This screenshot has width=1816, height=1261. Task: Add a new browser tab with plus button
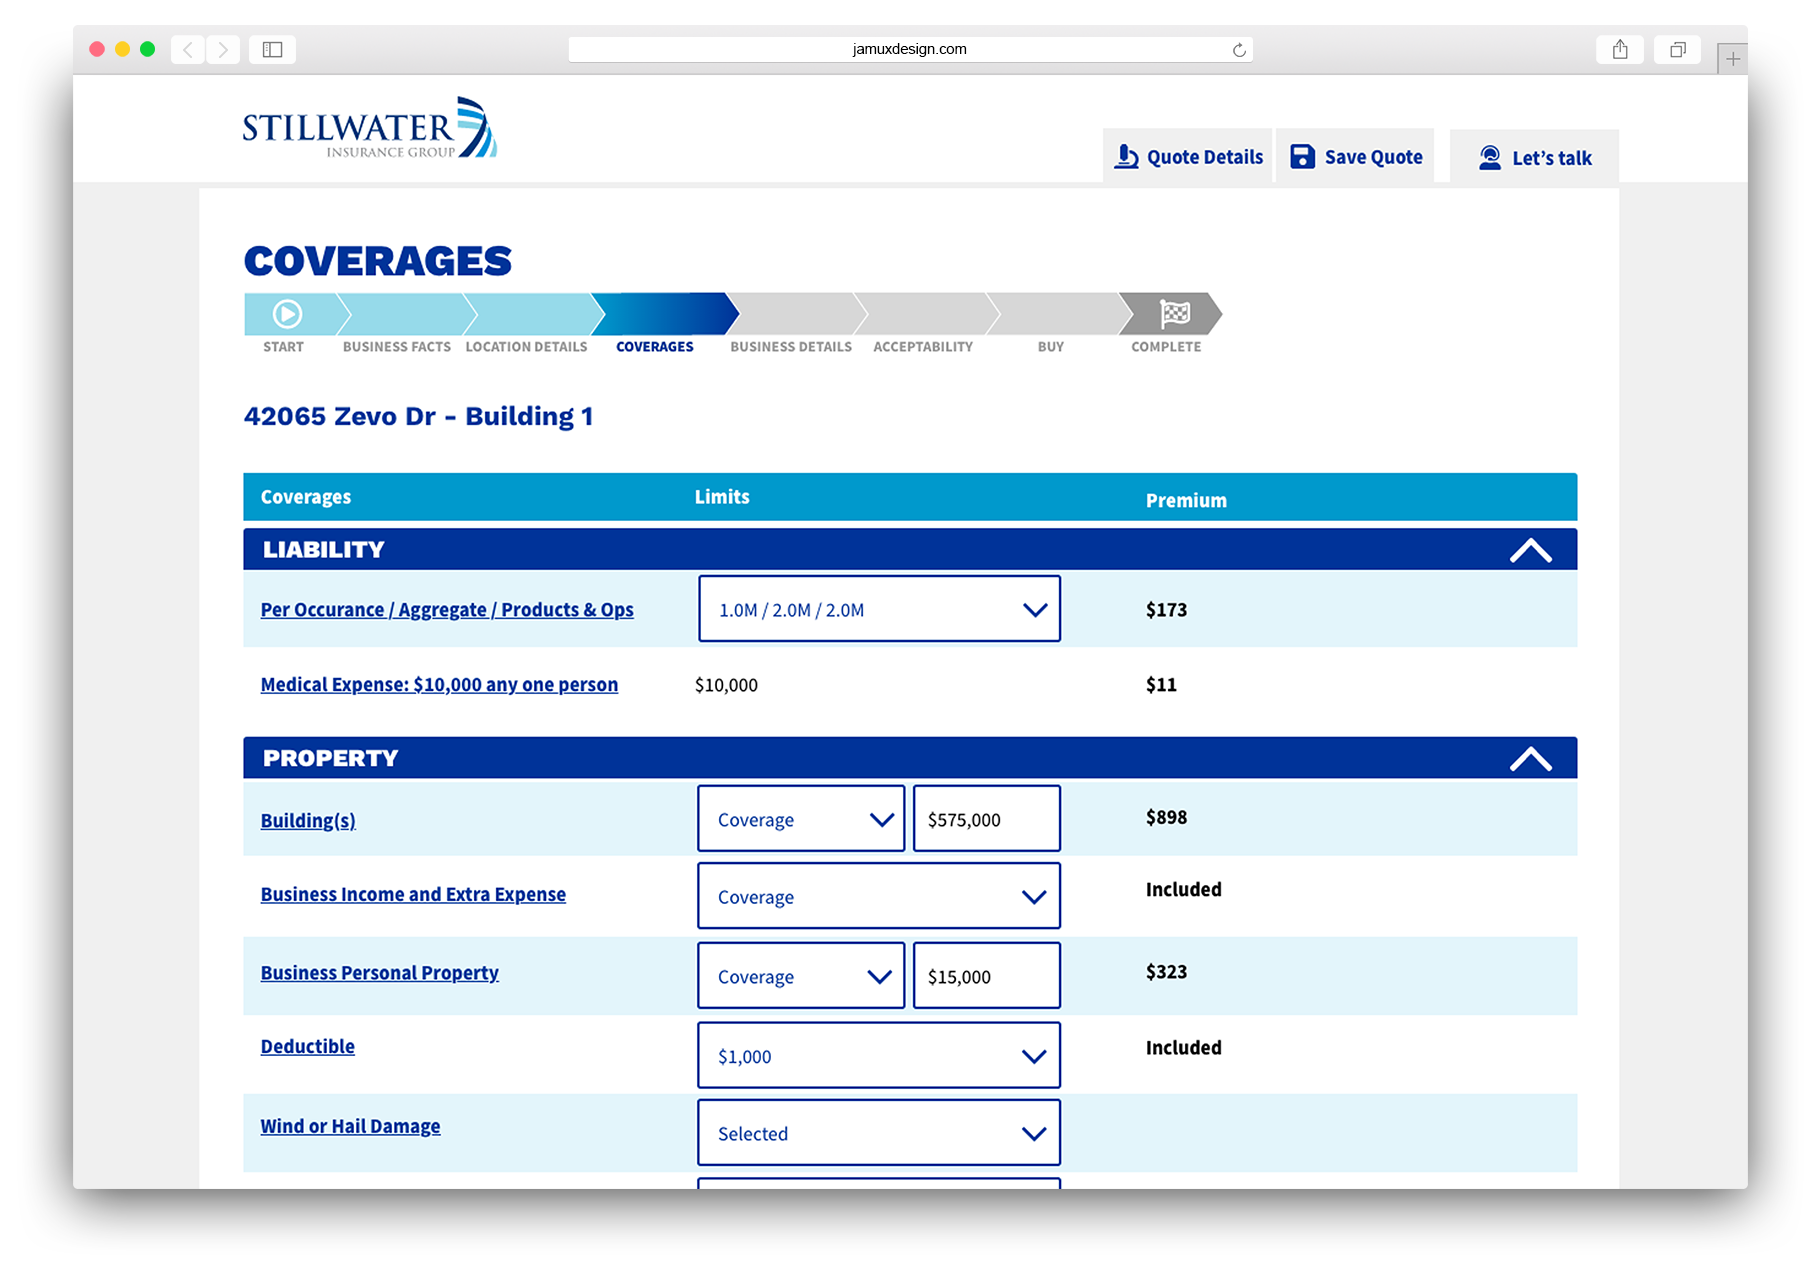(x=1732, y=59)
